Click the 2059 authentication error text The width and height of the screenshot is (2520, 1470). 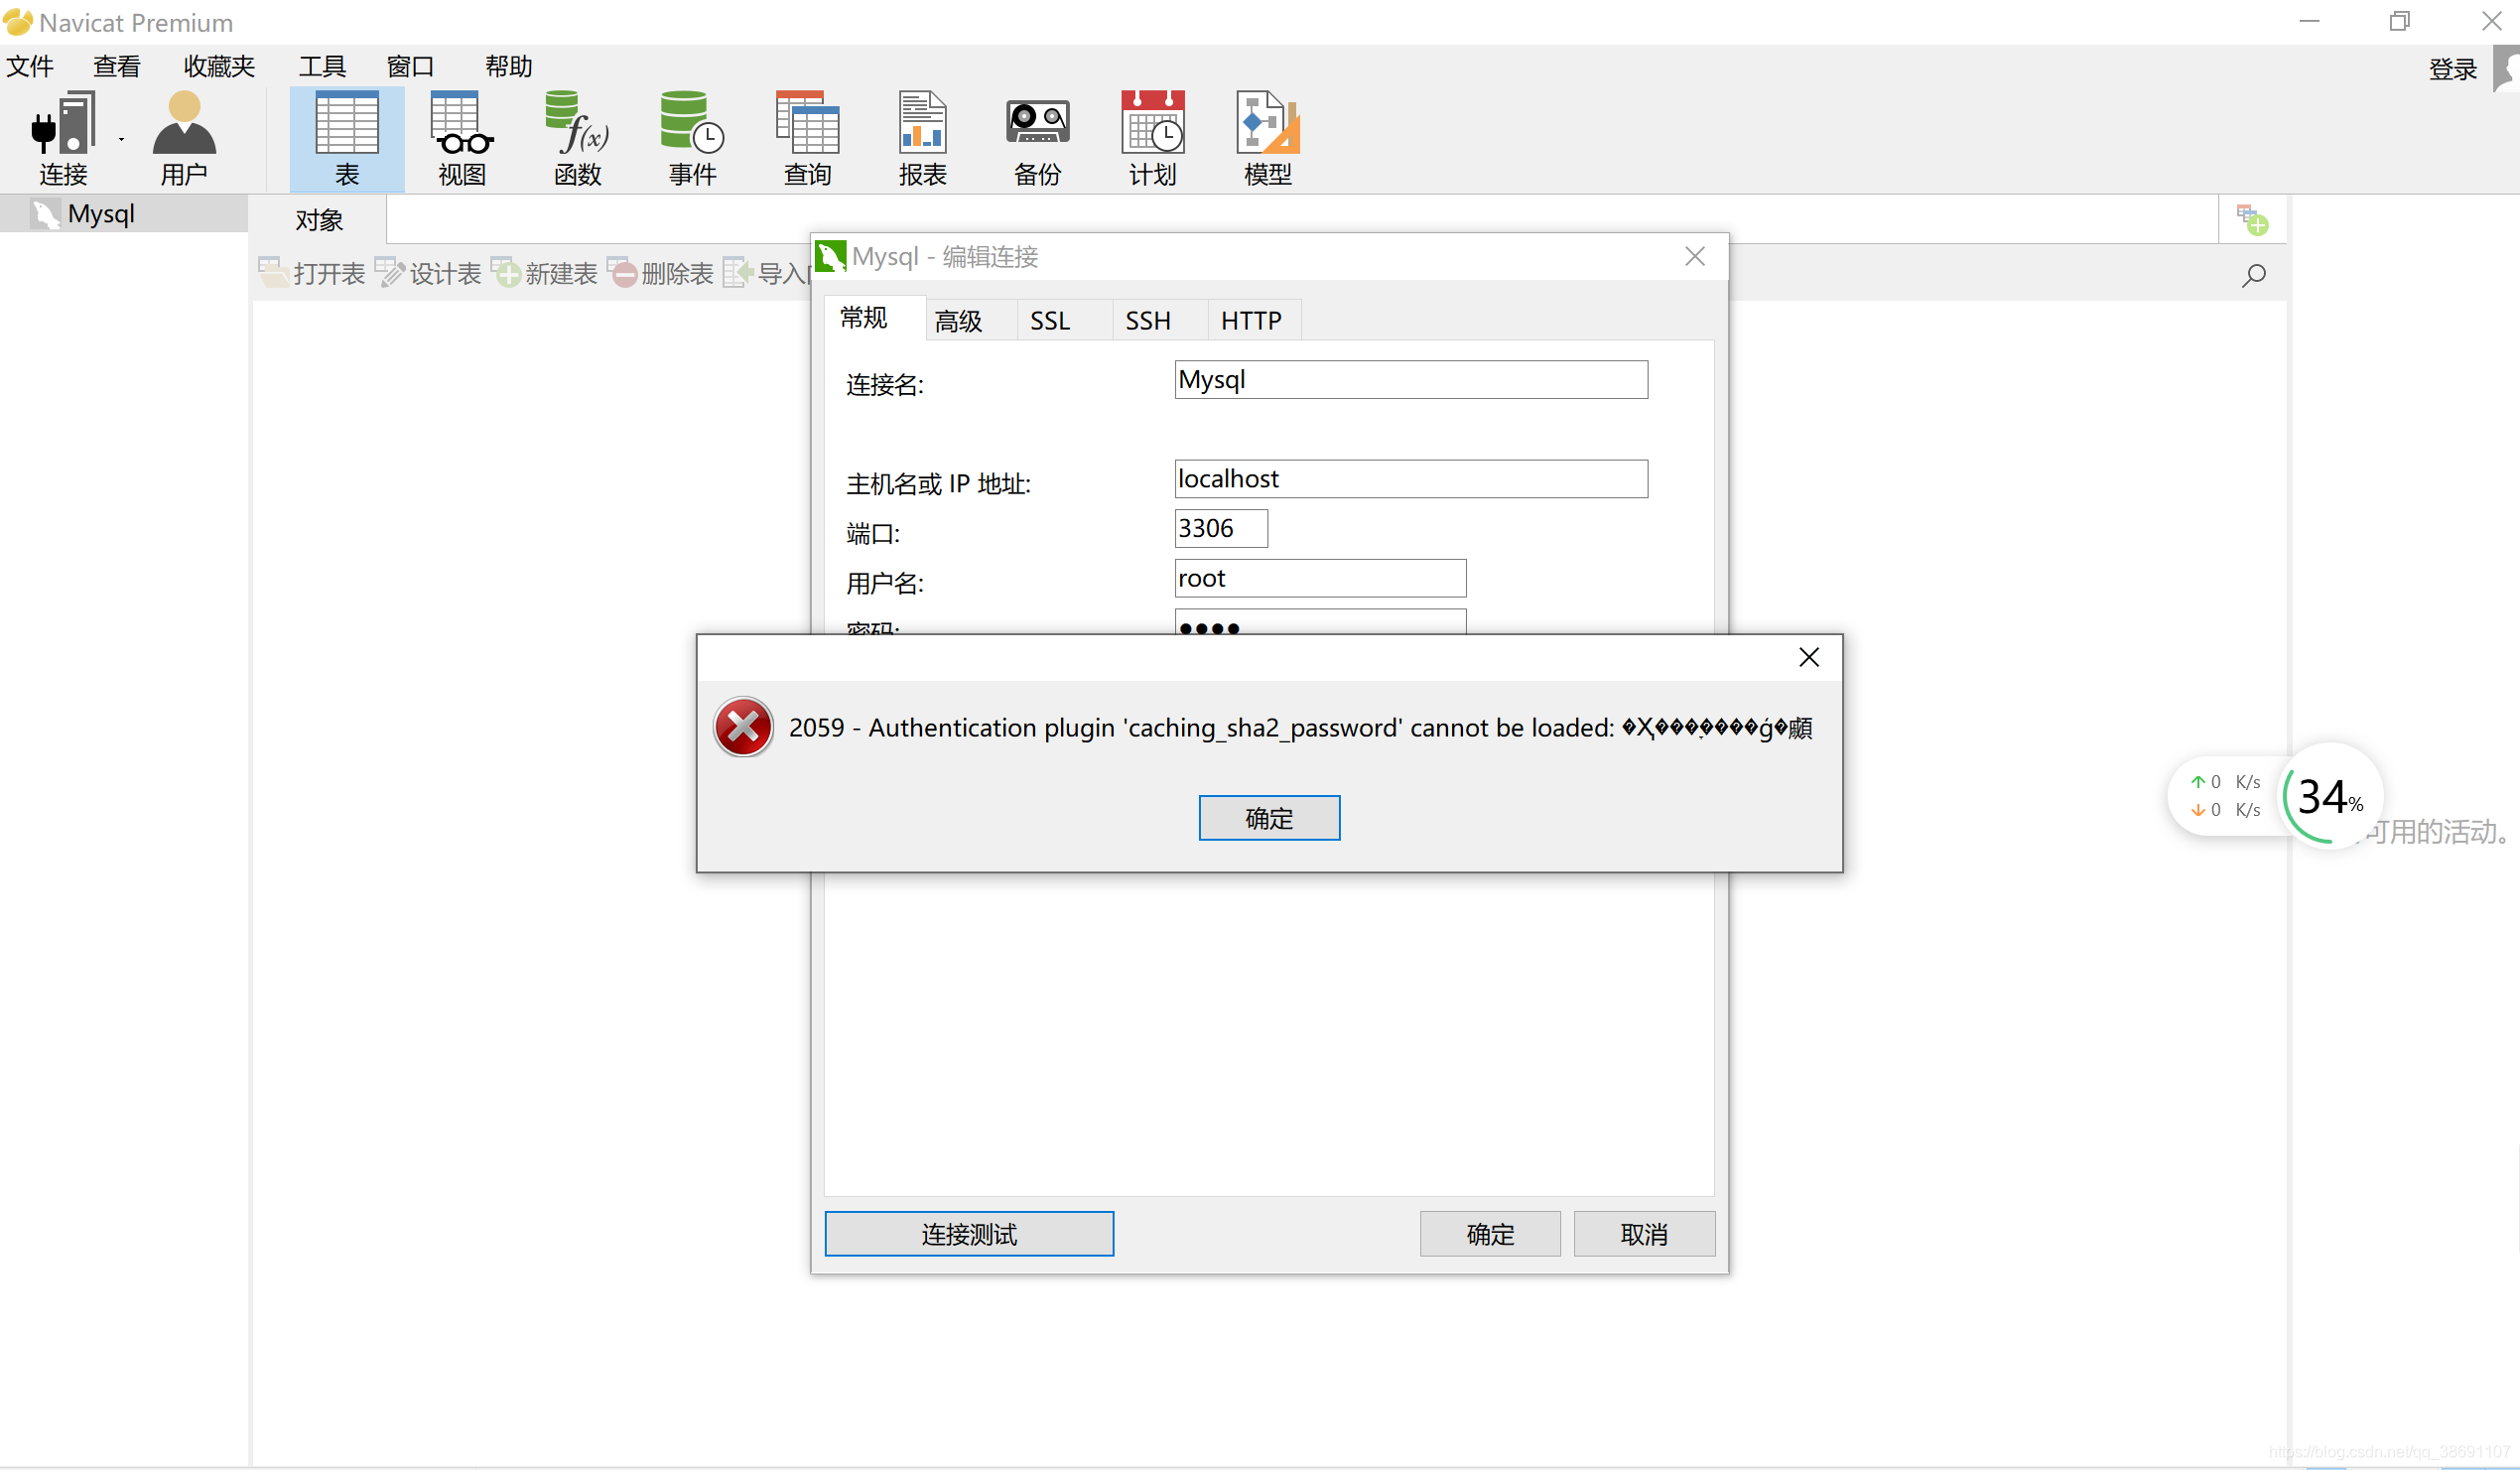1300,728
